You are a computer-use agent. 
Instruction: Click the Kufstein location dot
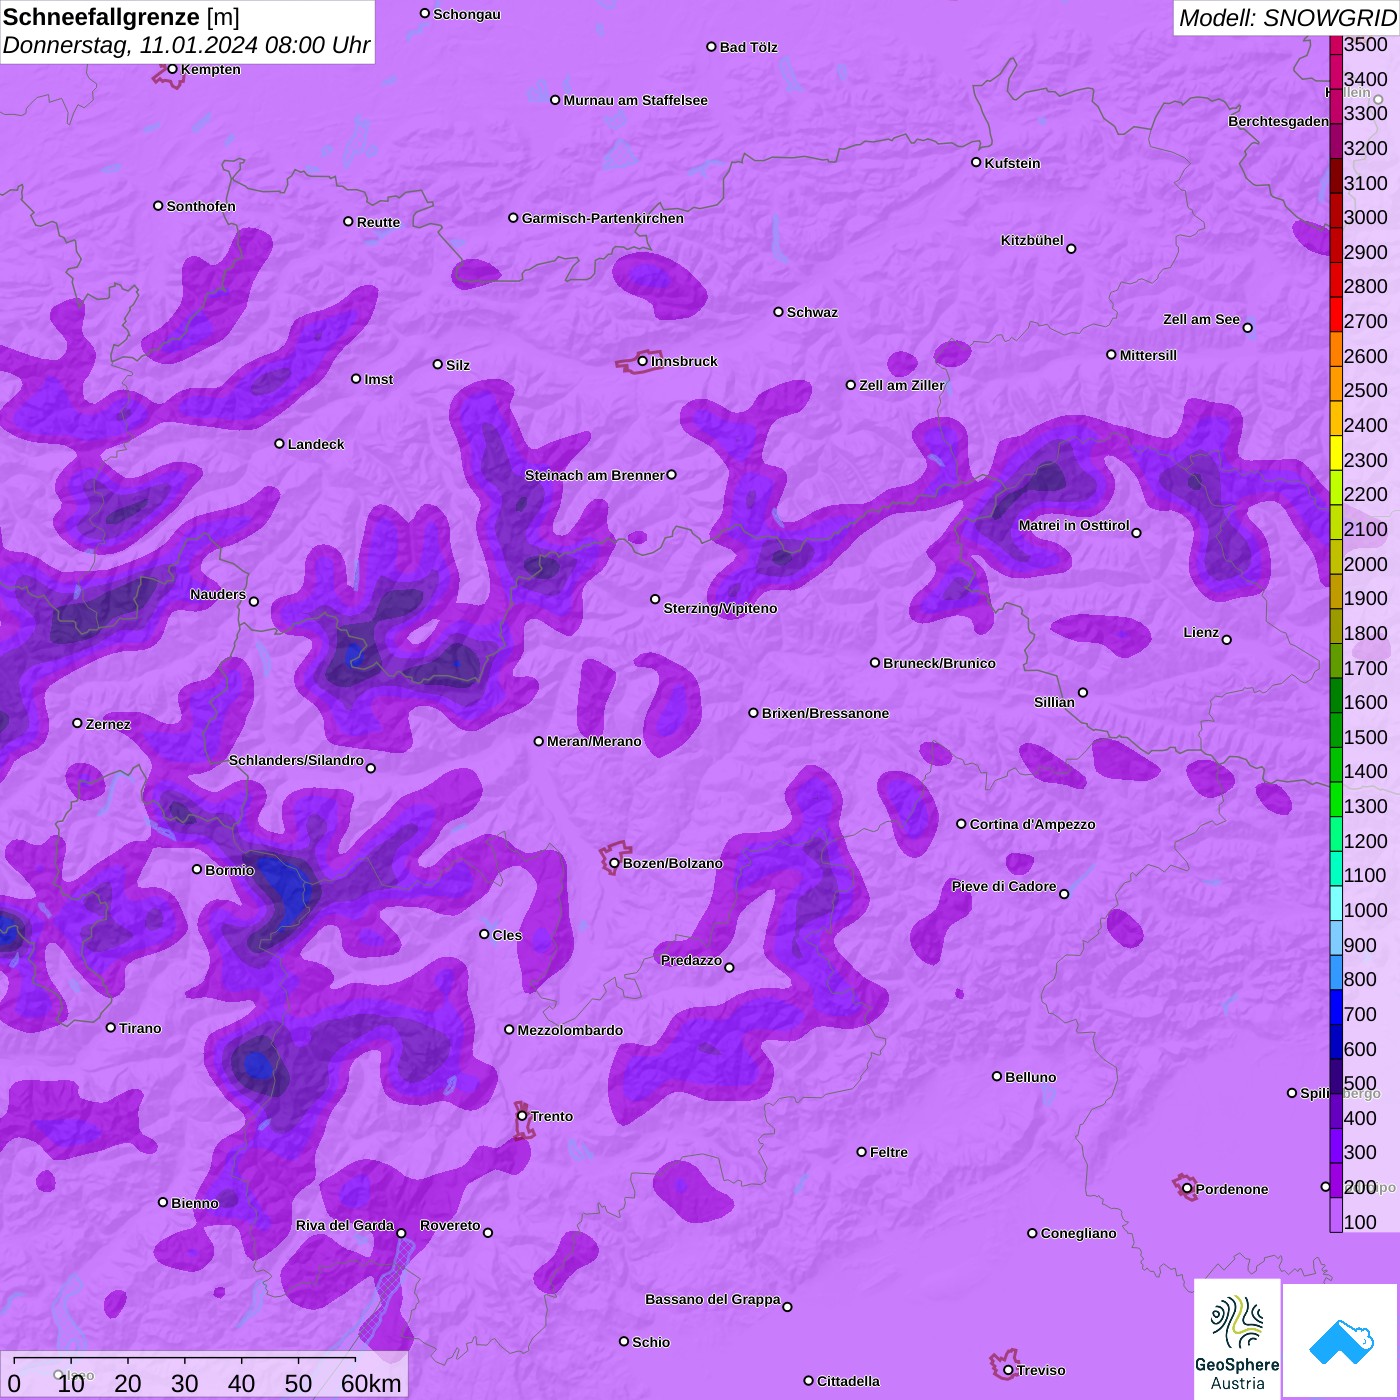(976, 162)
